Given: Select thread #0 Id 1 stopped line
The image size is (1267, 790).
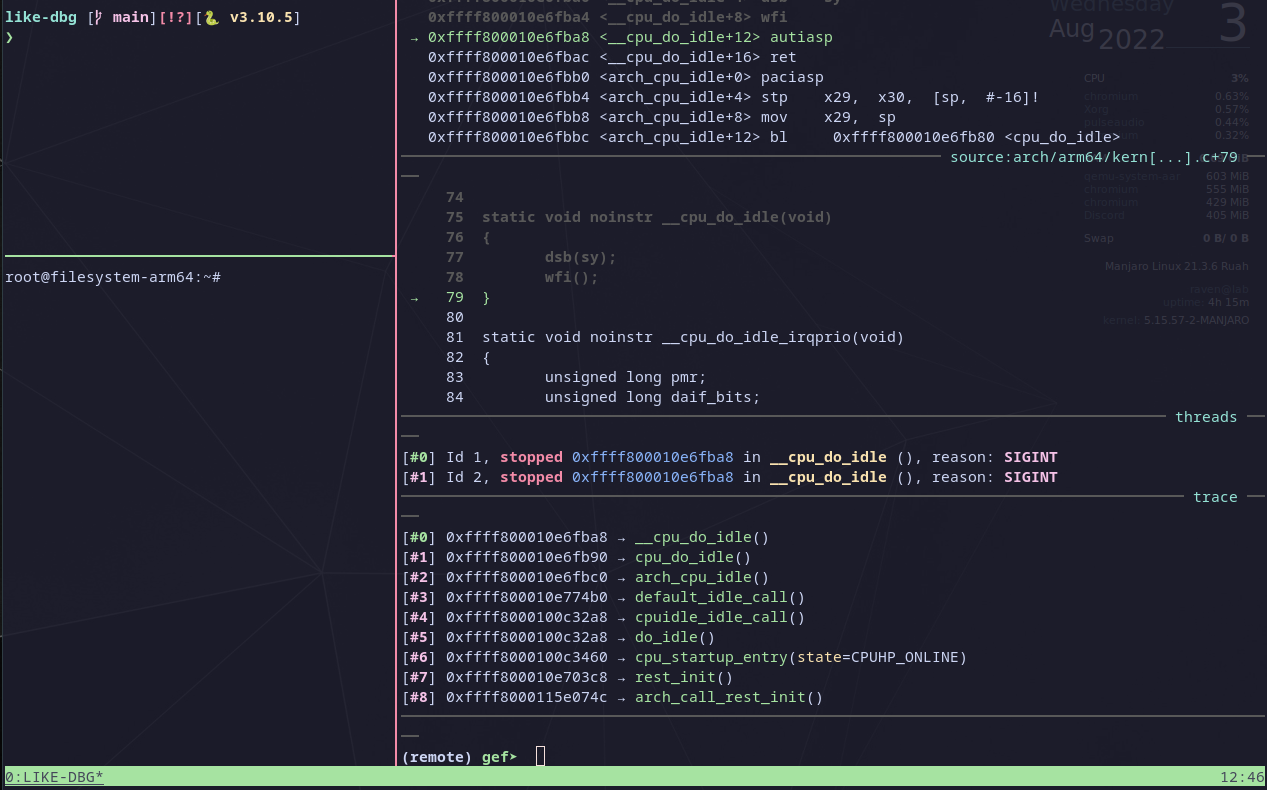Looking at the screenshot, I should point(730,457).
